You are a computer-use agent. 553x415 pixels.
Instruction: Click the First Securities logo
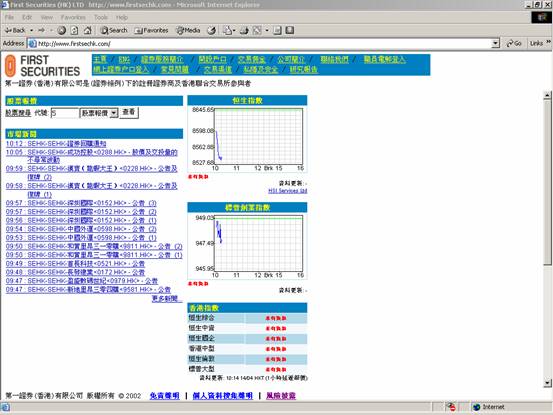pos(43,66)
